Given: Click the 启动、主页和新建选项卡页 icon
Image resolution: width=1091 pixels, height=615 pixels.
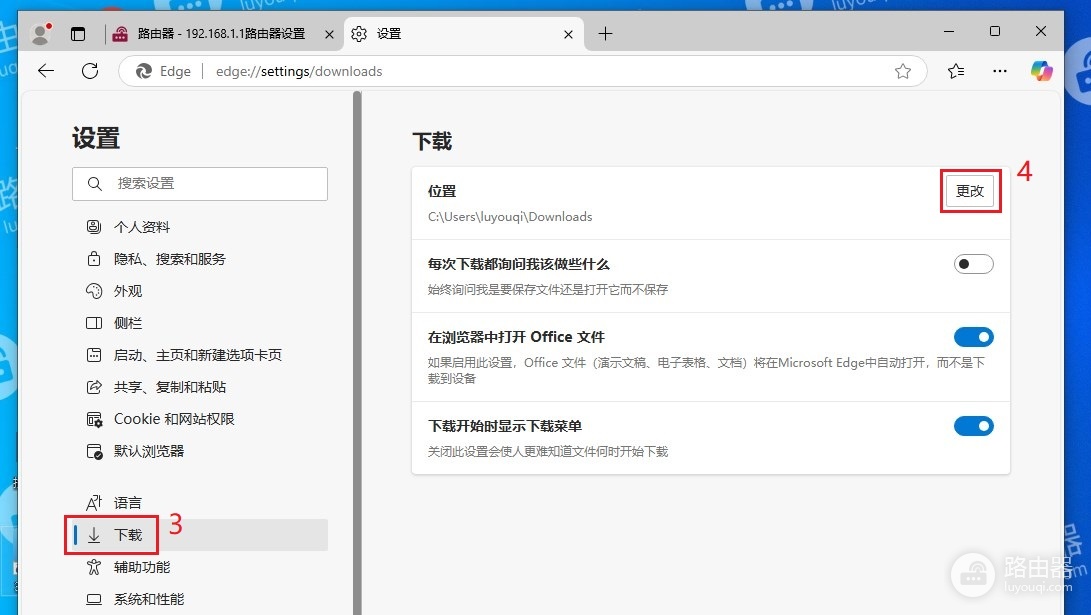Looking at the screenshot, I should (x=94, y=355).
